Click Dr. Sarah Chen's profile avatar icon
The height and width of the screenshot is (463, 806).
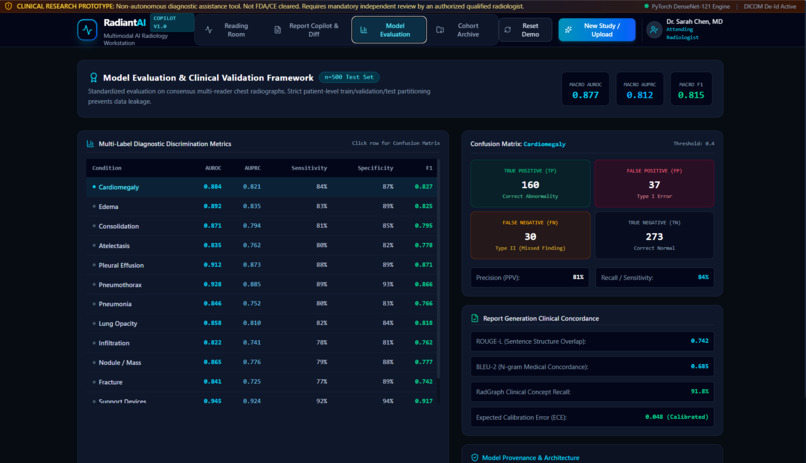[x=654, y=30]
